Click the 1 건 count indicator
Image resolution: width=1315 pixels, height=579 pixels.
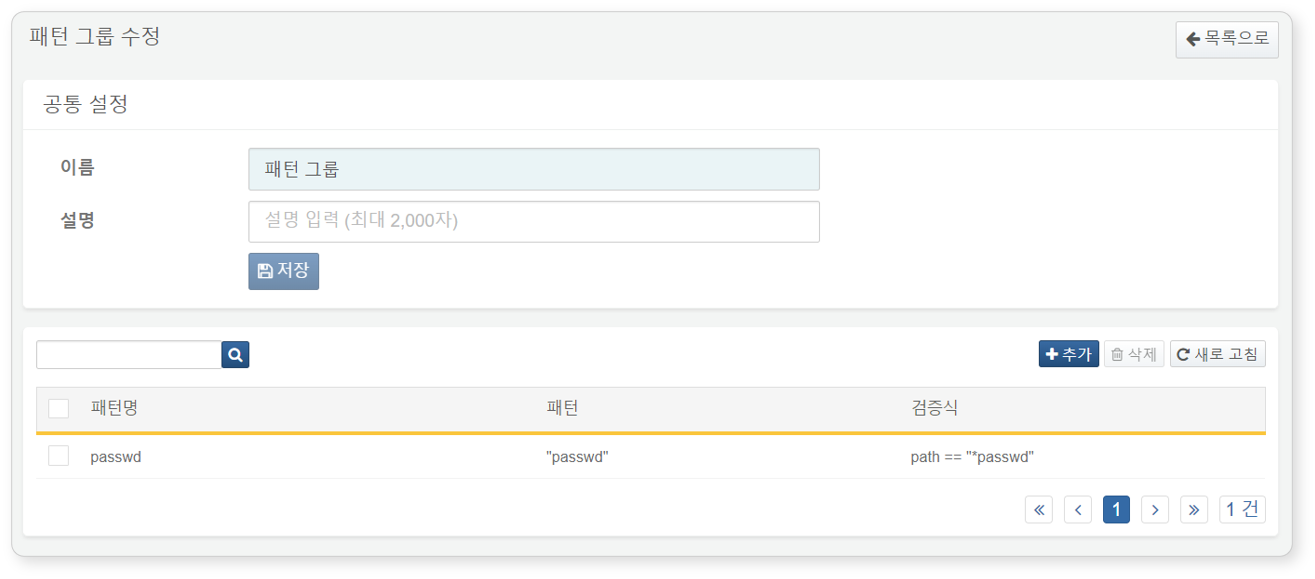click(x=1242, y=510)
